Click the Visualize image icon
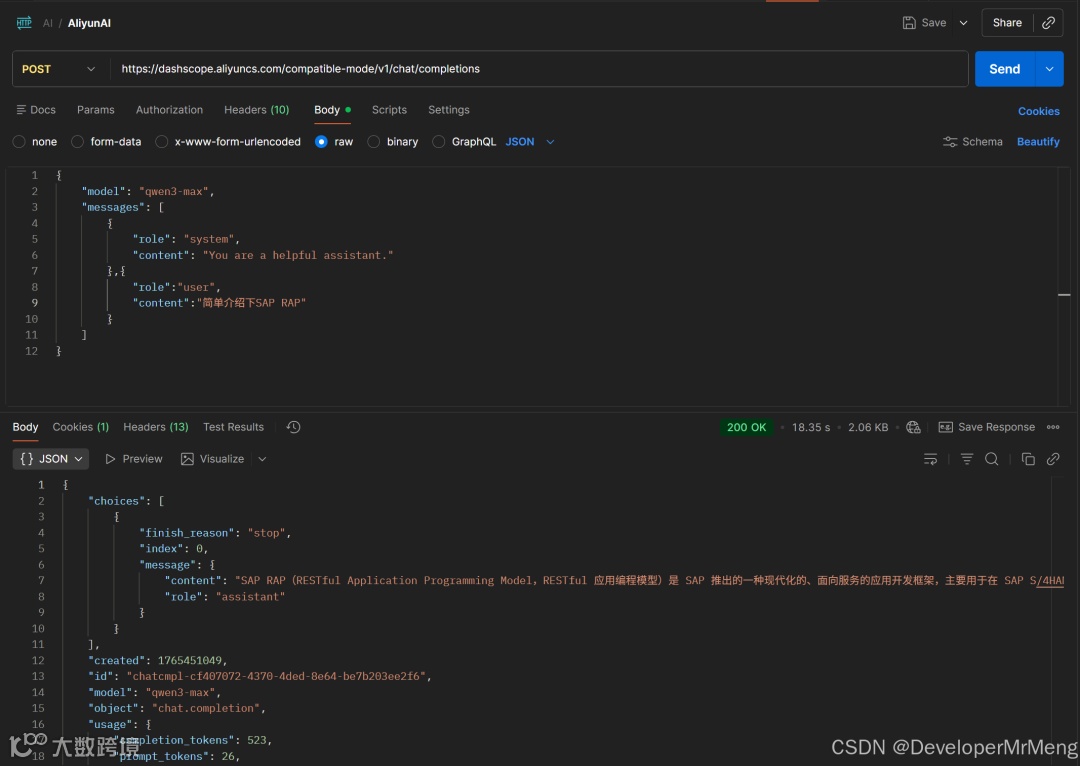 (x=187, y=459)
